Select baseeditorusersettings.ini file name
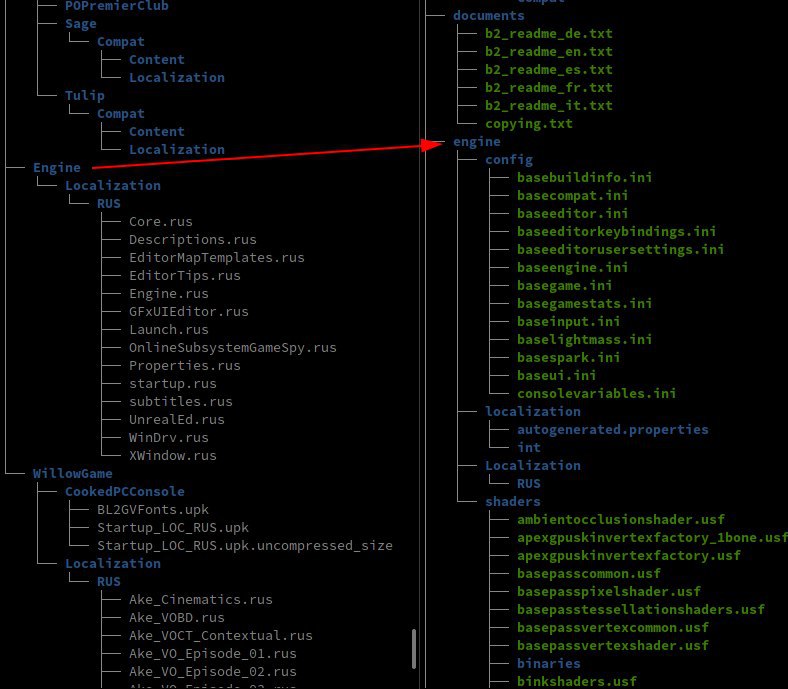The height and width of the screenshot is (689, 788). (620, 250)
